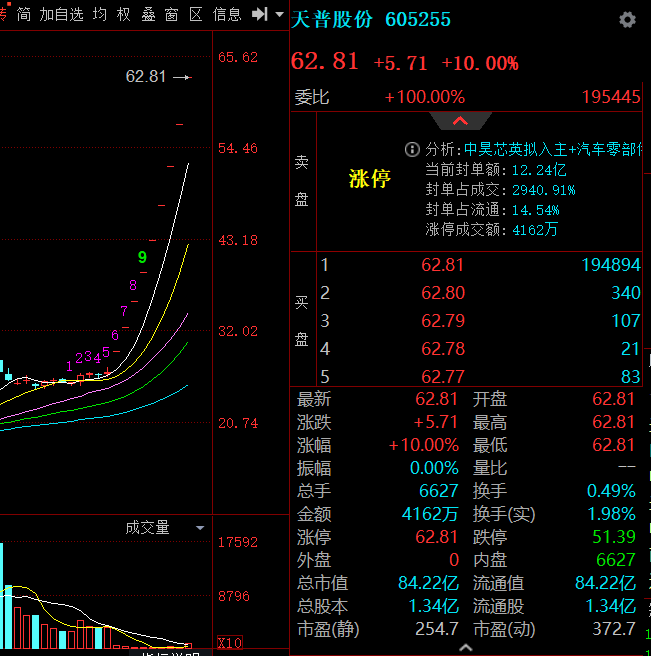The height and width of the screenshot is (656, 651).
Task: Open the 成交量 indicator dropdown
Action: [200, 528]
